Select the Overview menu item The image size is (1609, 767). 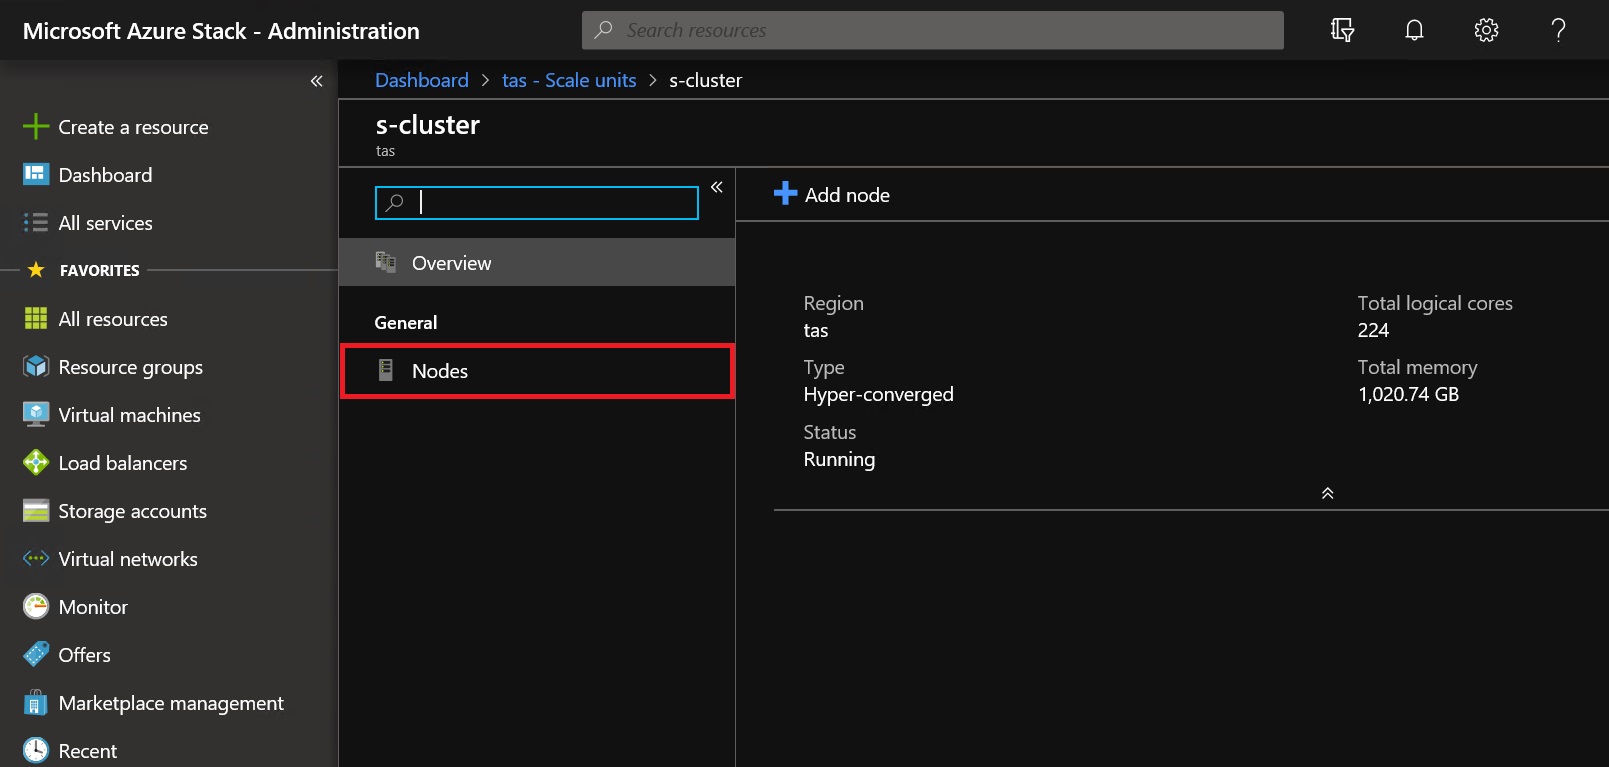click(x=537, y=262)
